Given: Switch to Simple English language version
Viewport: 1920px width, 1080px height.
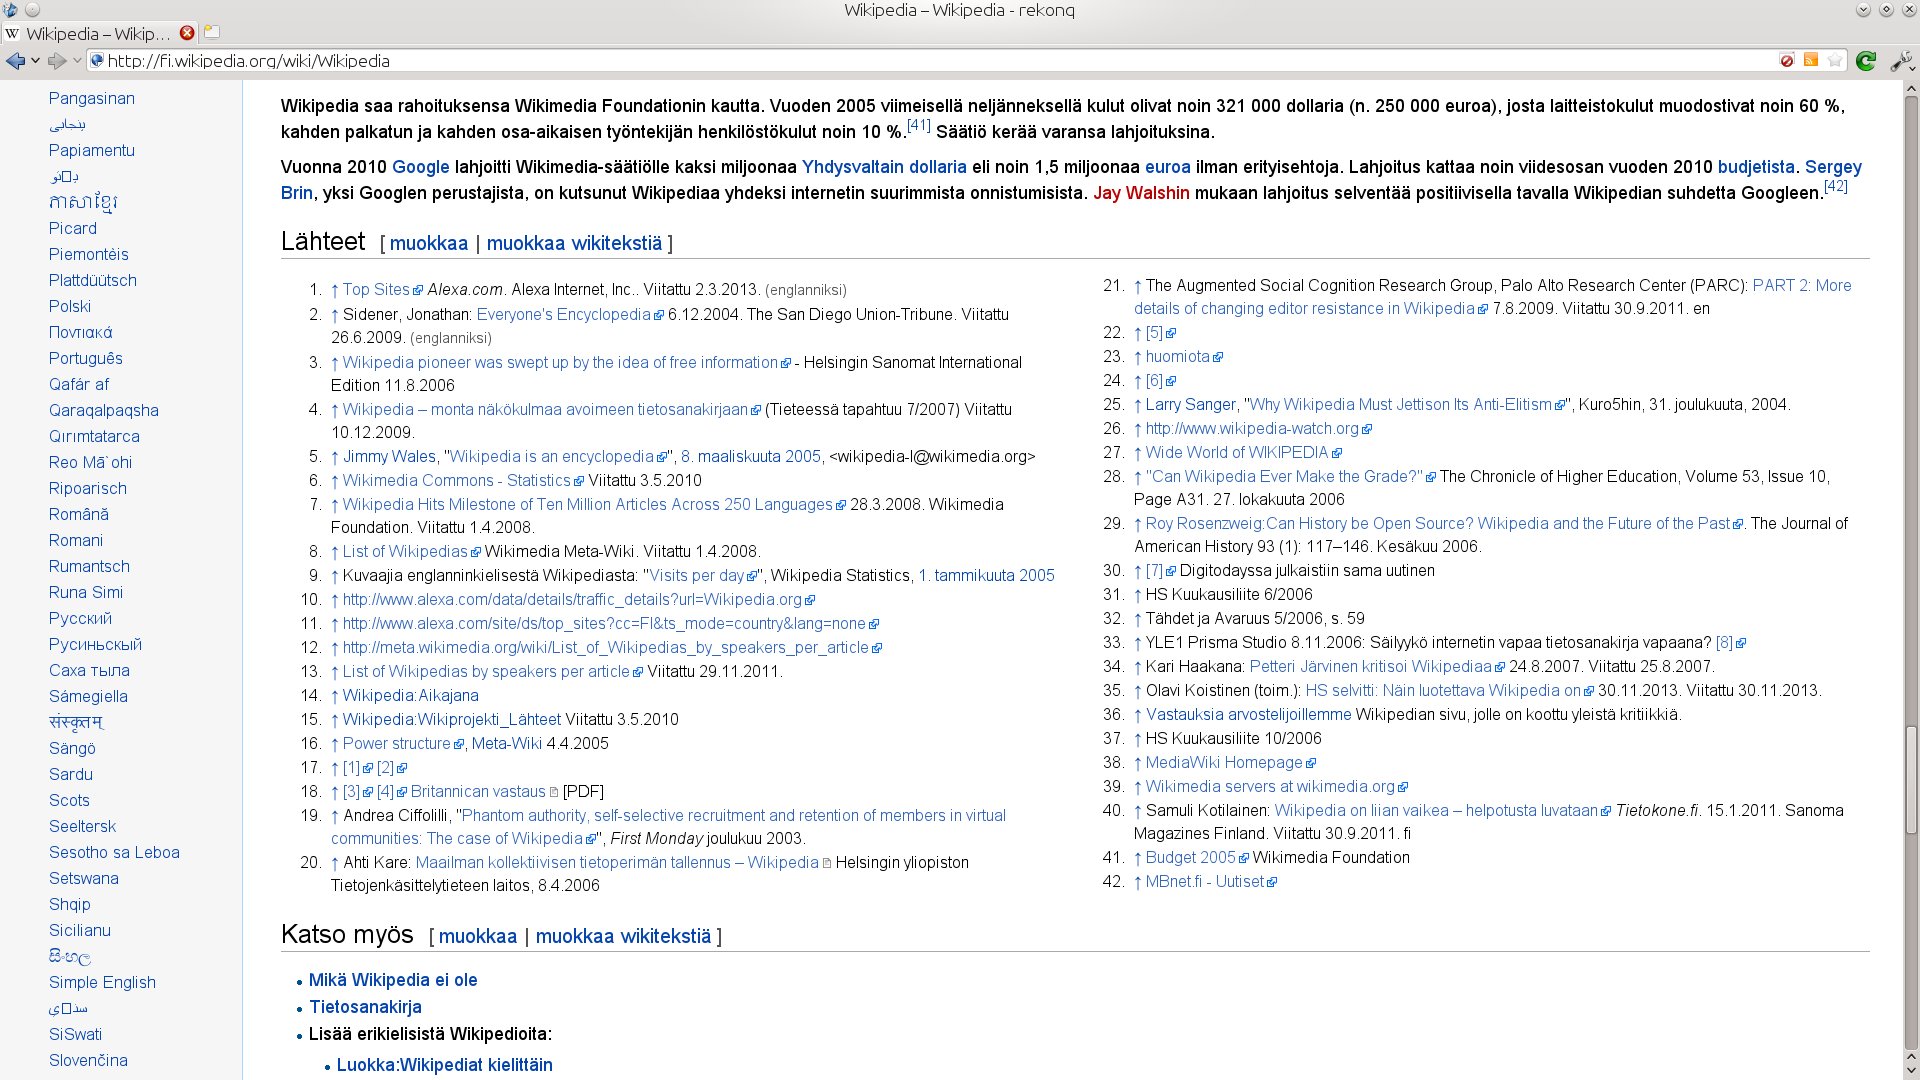Looking at the screenshot, I should pos(102,983).
